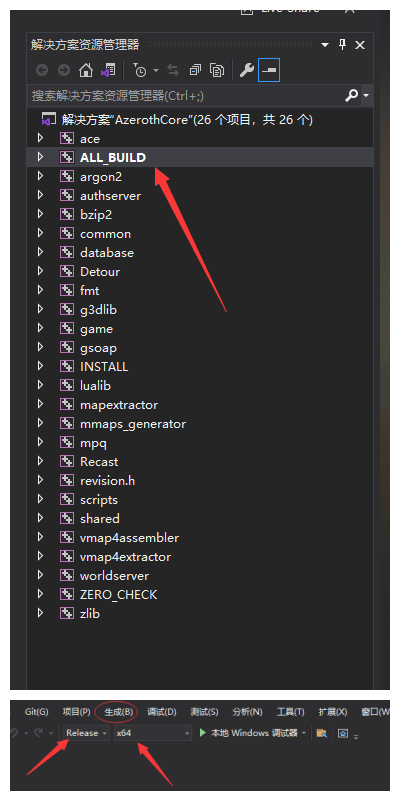Viewport: 400px width, 801px height.
Task: Expand the worldserver project node
Action: pyautogui.click(x=40, y=576)
